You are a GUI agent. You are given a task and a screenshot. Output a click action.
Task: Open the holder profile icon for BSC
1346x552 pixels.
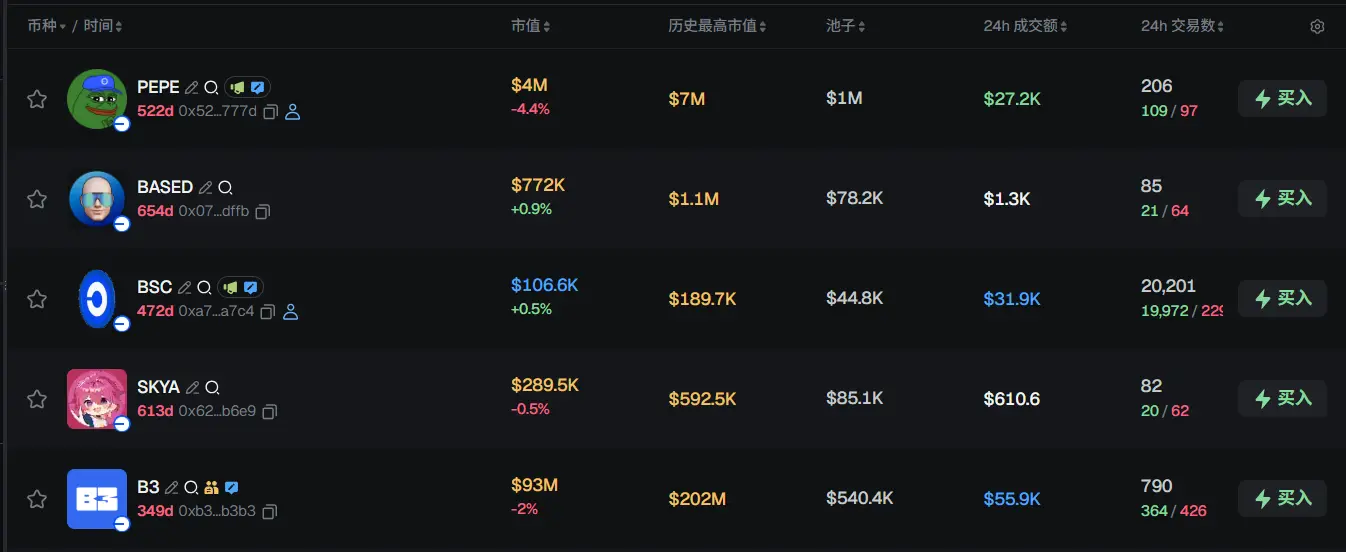291,312
